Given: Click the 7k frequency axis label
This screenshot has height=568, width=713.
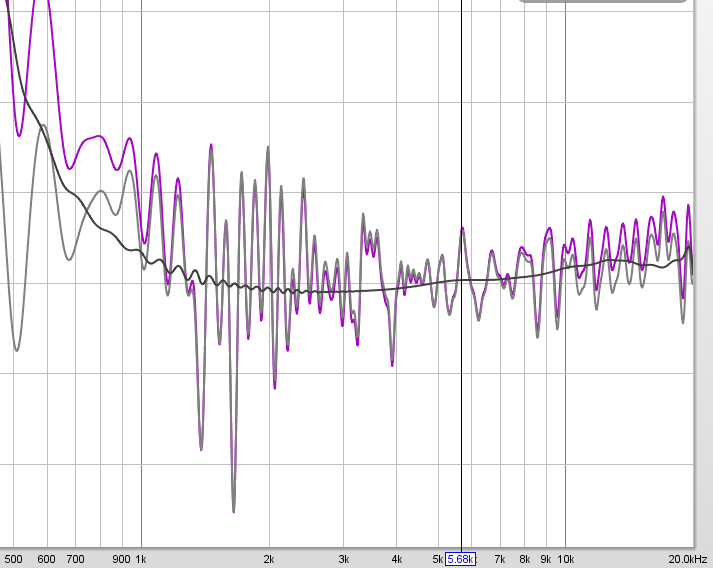Looking at the screenshot, I should click(x=500, y=559).
